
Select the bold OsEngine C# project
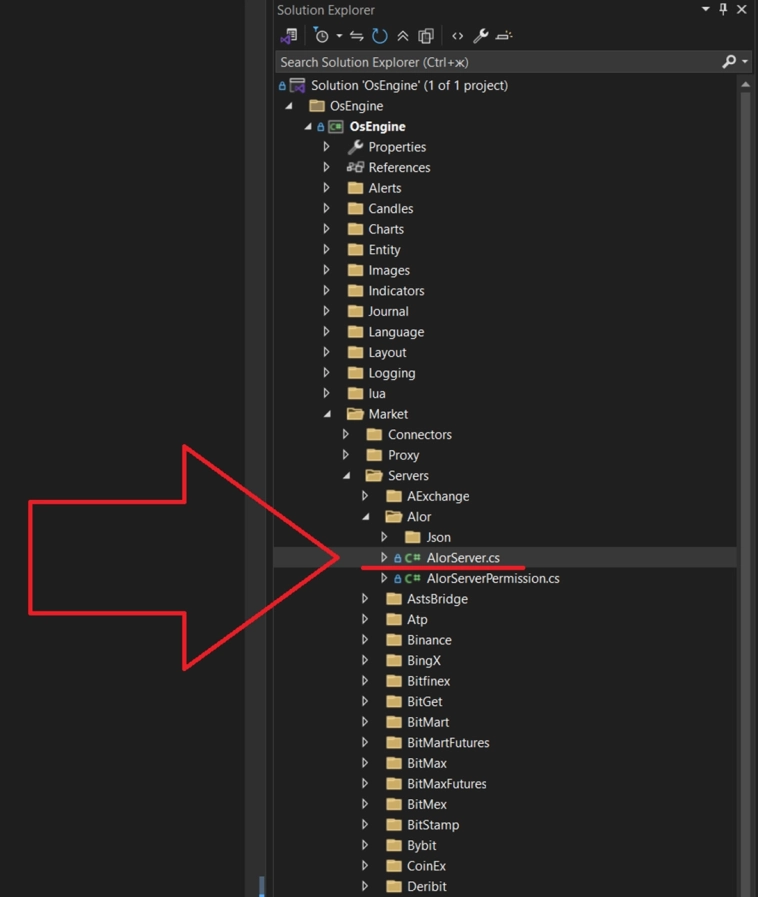click(377, 126)
